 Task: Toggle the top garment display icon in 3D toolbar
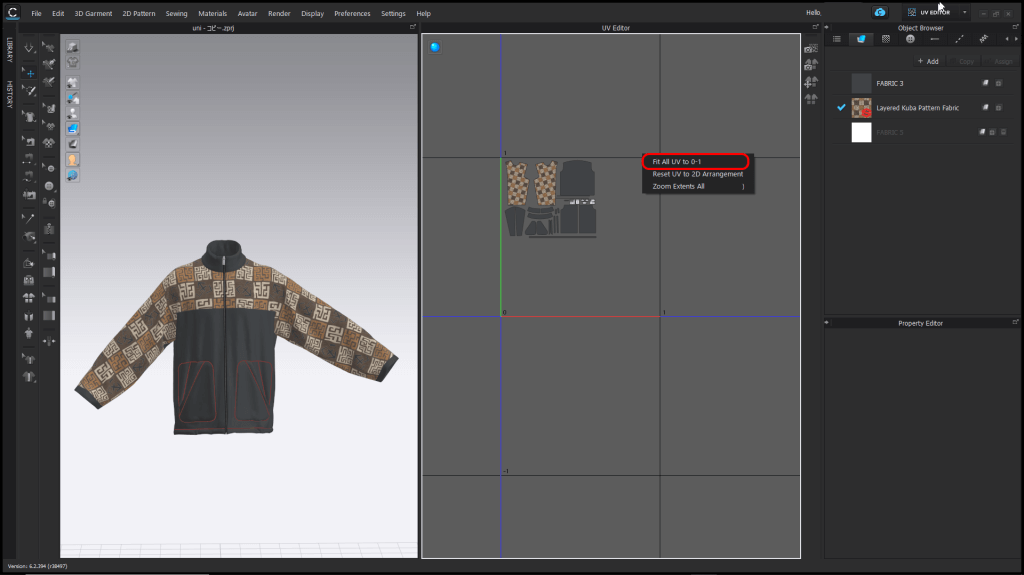(x=72, y=47)
